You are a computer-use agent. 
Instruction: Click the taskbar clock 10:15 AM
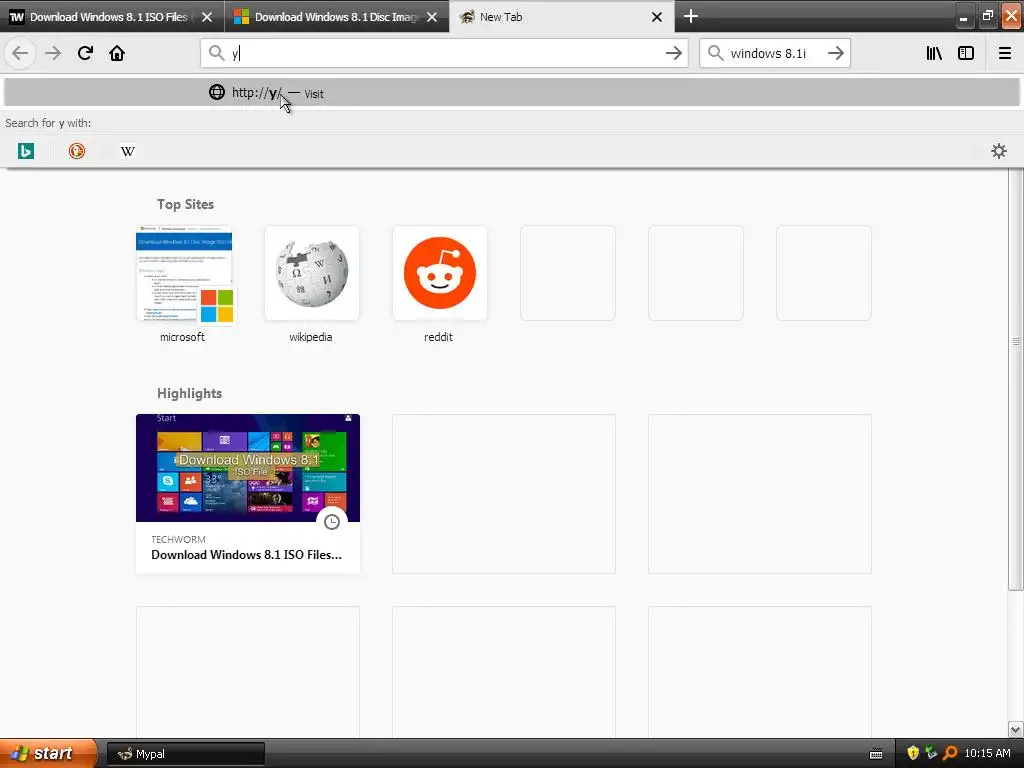click(x=987, y=754)
